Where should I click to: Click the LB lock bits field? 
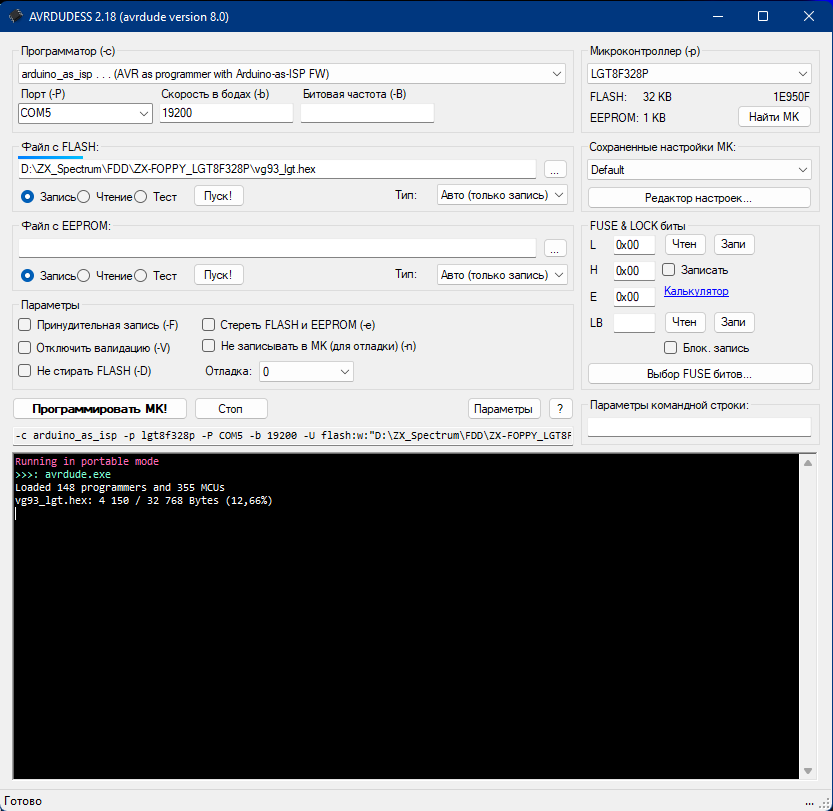pos(634,323)
